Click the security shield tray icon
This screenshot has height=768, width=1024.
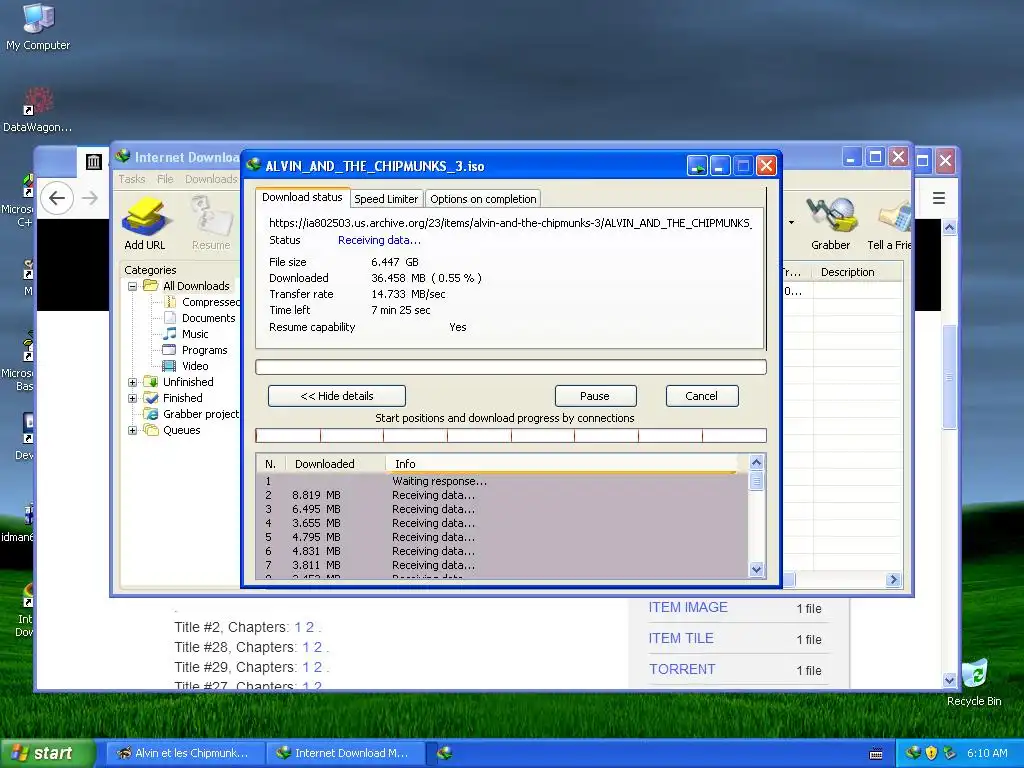(x=931, y=753)
